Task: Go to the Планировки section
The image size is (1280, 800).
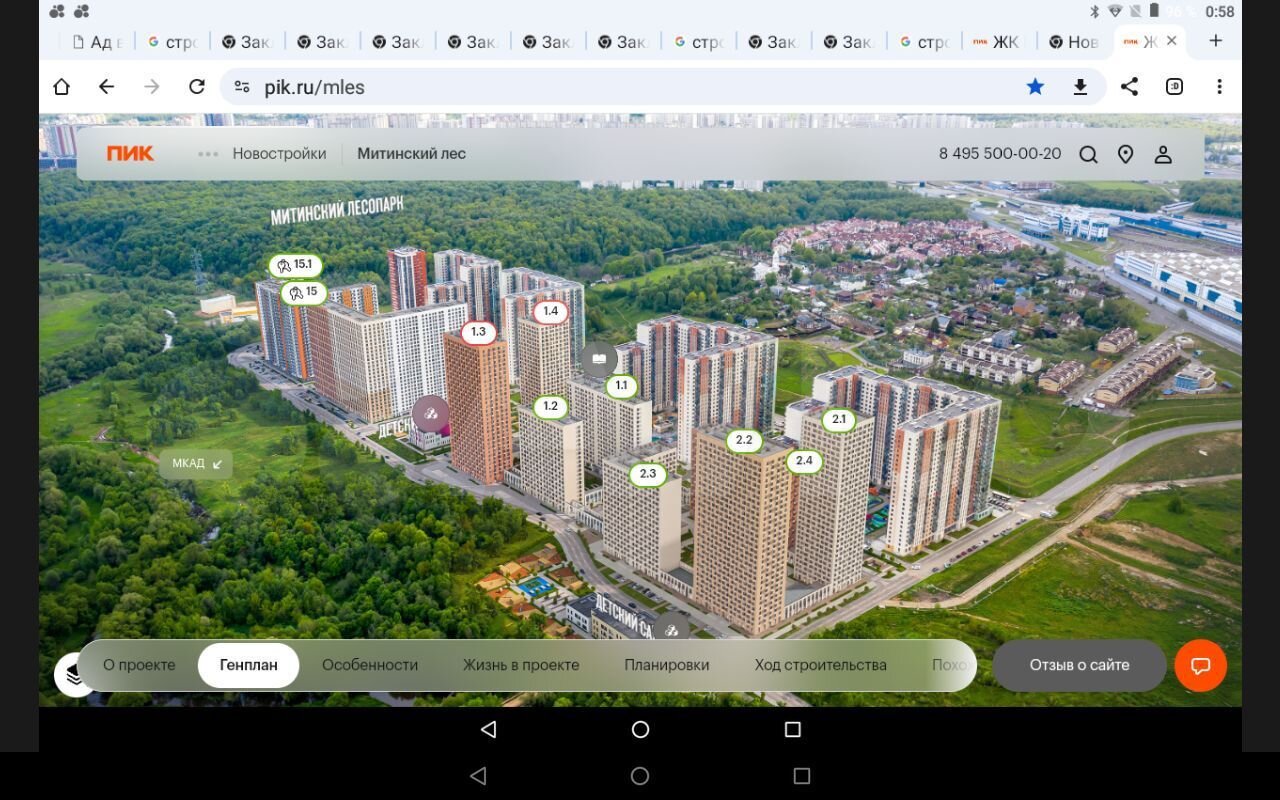Action: pyautogui.click(x=667, y=665)
